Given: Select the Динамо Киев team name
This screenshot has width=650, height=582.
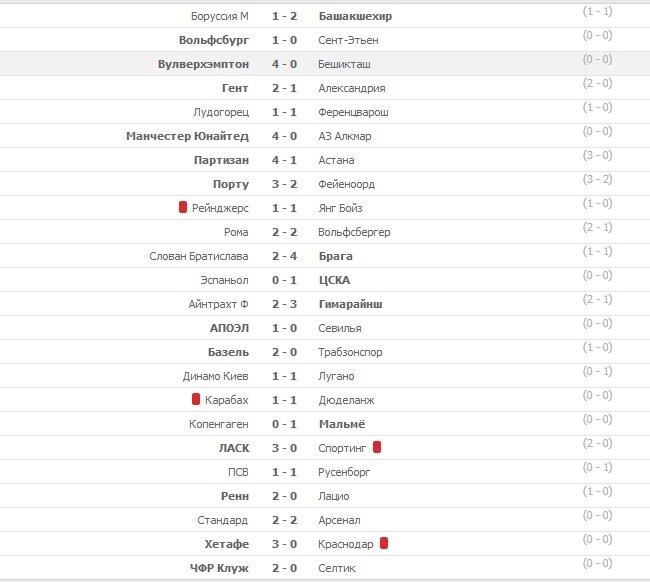Looking at the screenshot, I should 216,376.
